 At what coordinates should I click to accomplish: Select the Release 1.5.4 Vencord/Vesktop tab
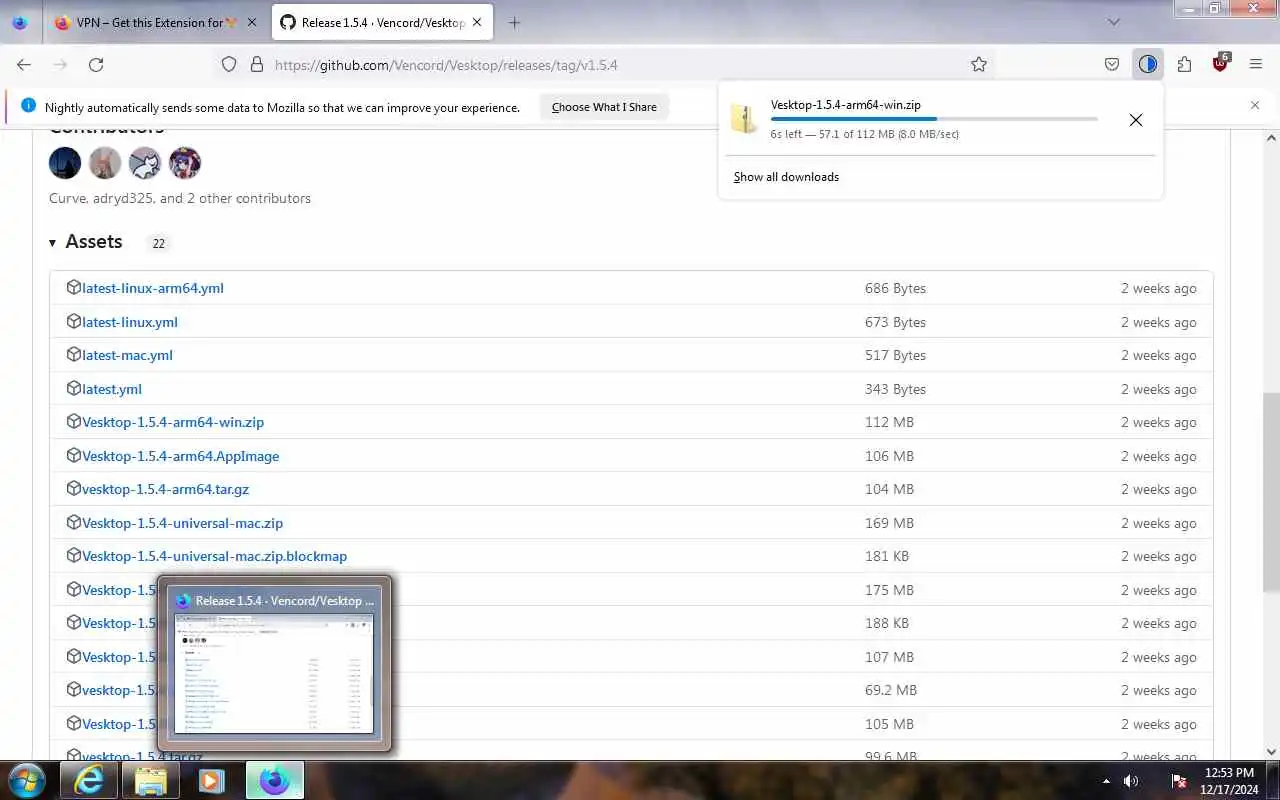[382, 22]
